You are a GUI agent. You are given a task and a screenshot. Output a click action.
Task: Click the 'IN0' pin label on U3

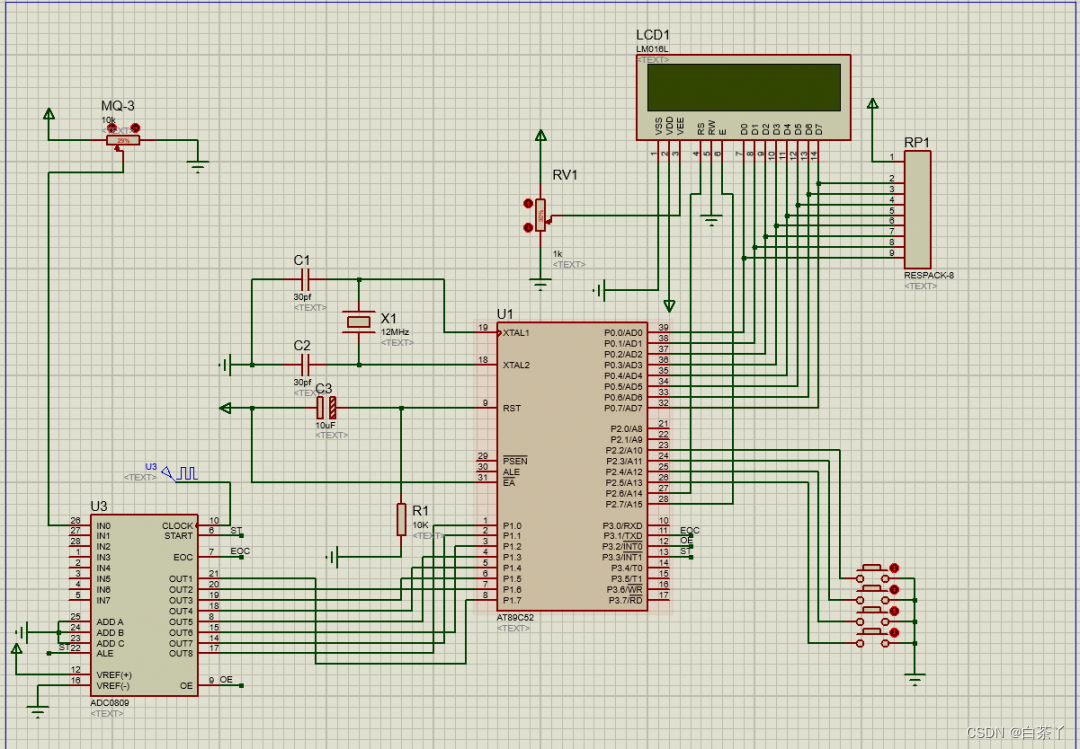(103, 526)
